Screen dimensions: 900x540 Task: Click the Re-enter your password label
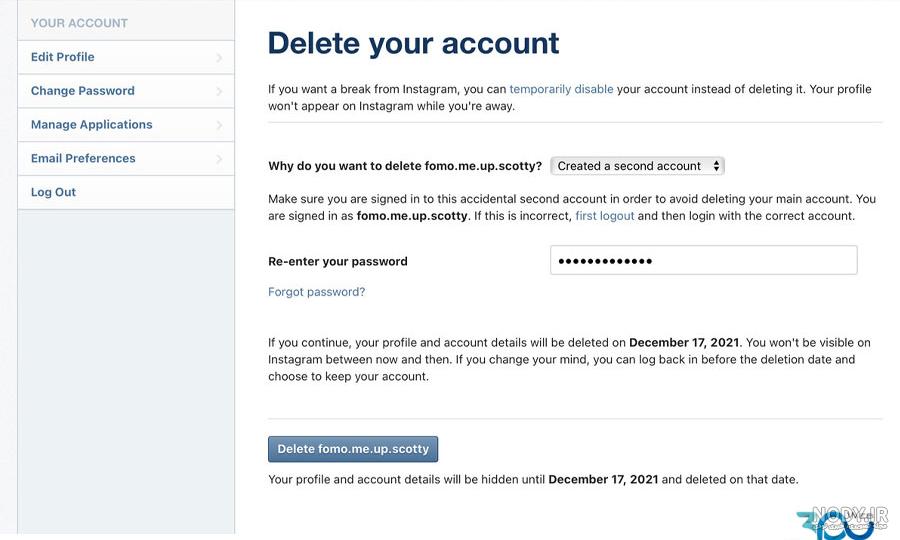point(338,261)
